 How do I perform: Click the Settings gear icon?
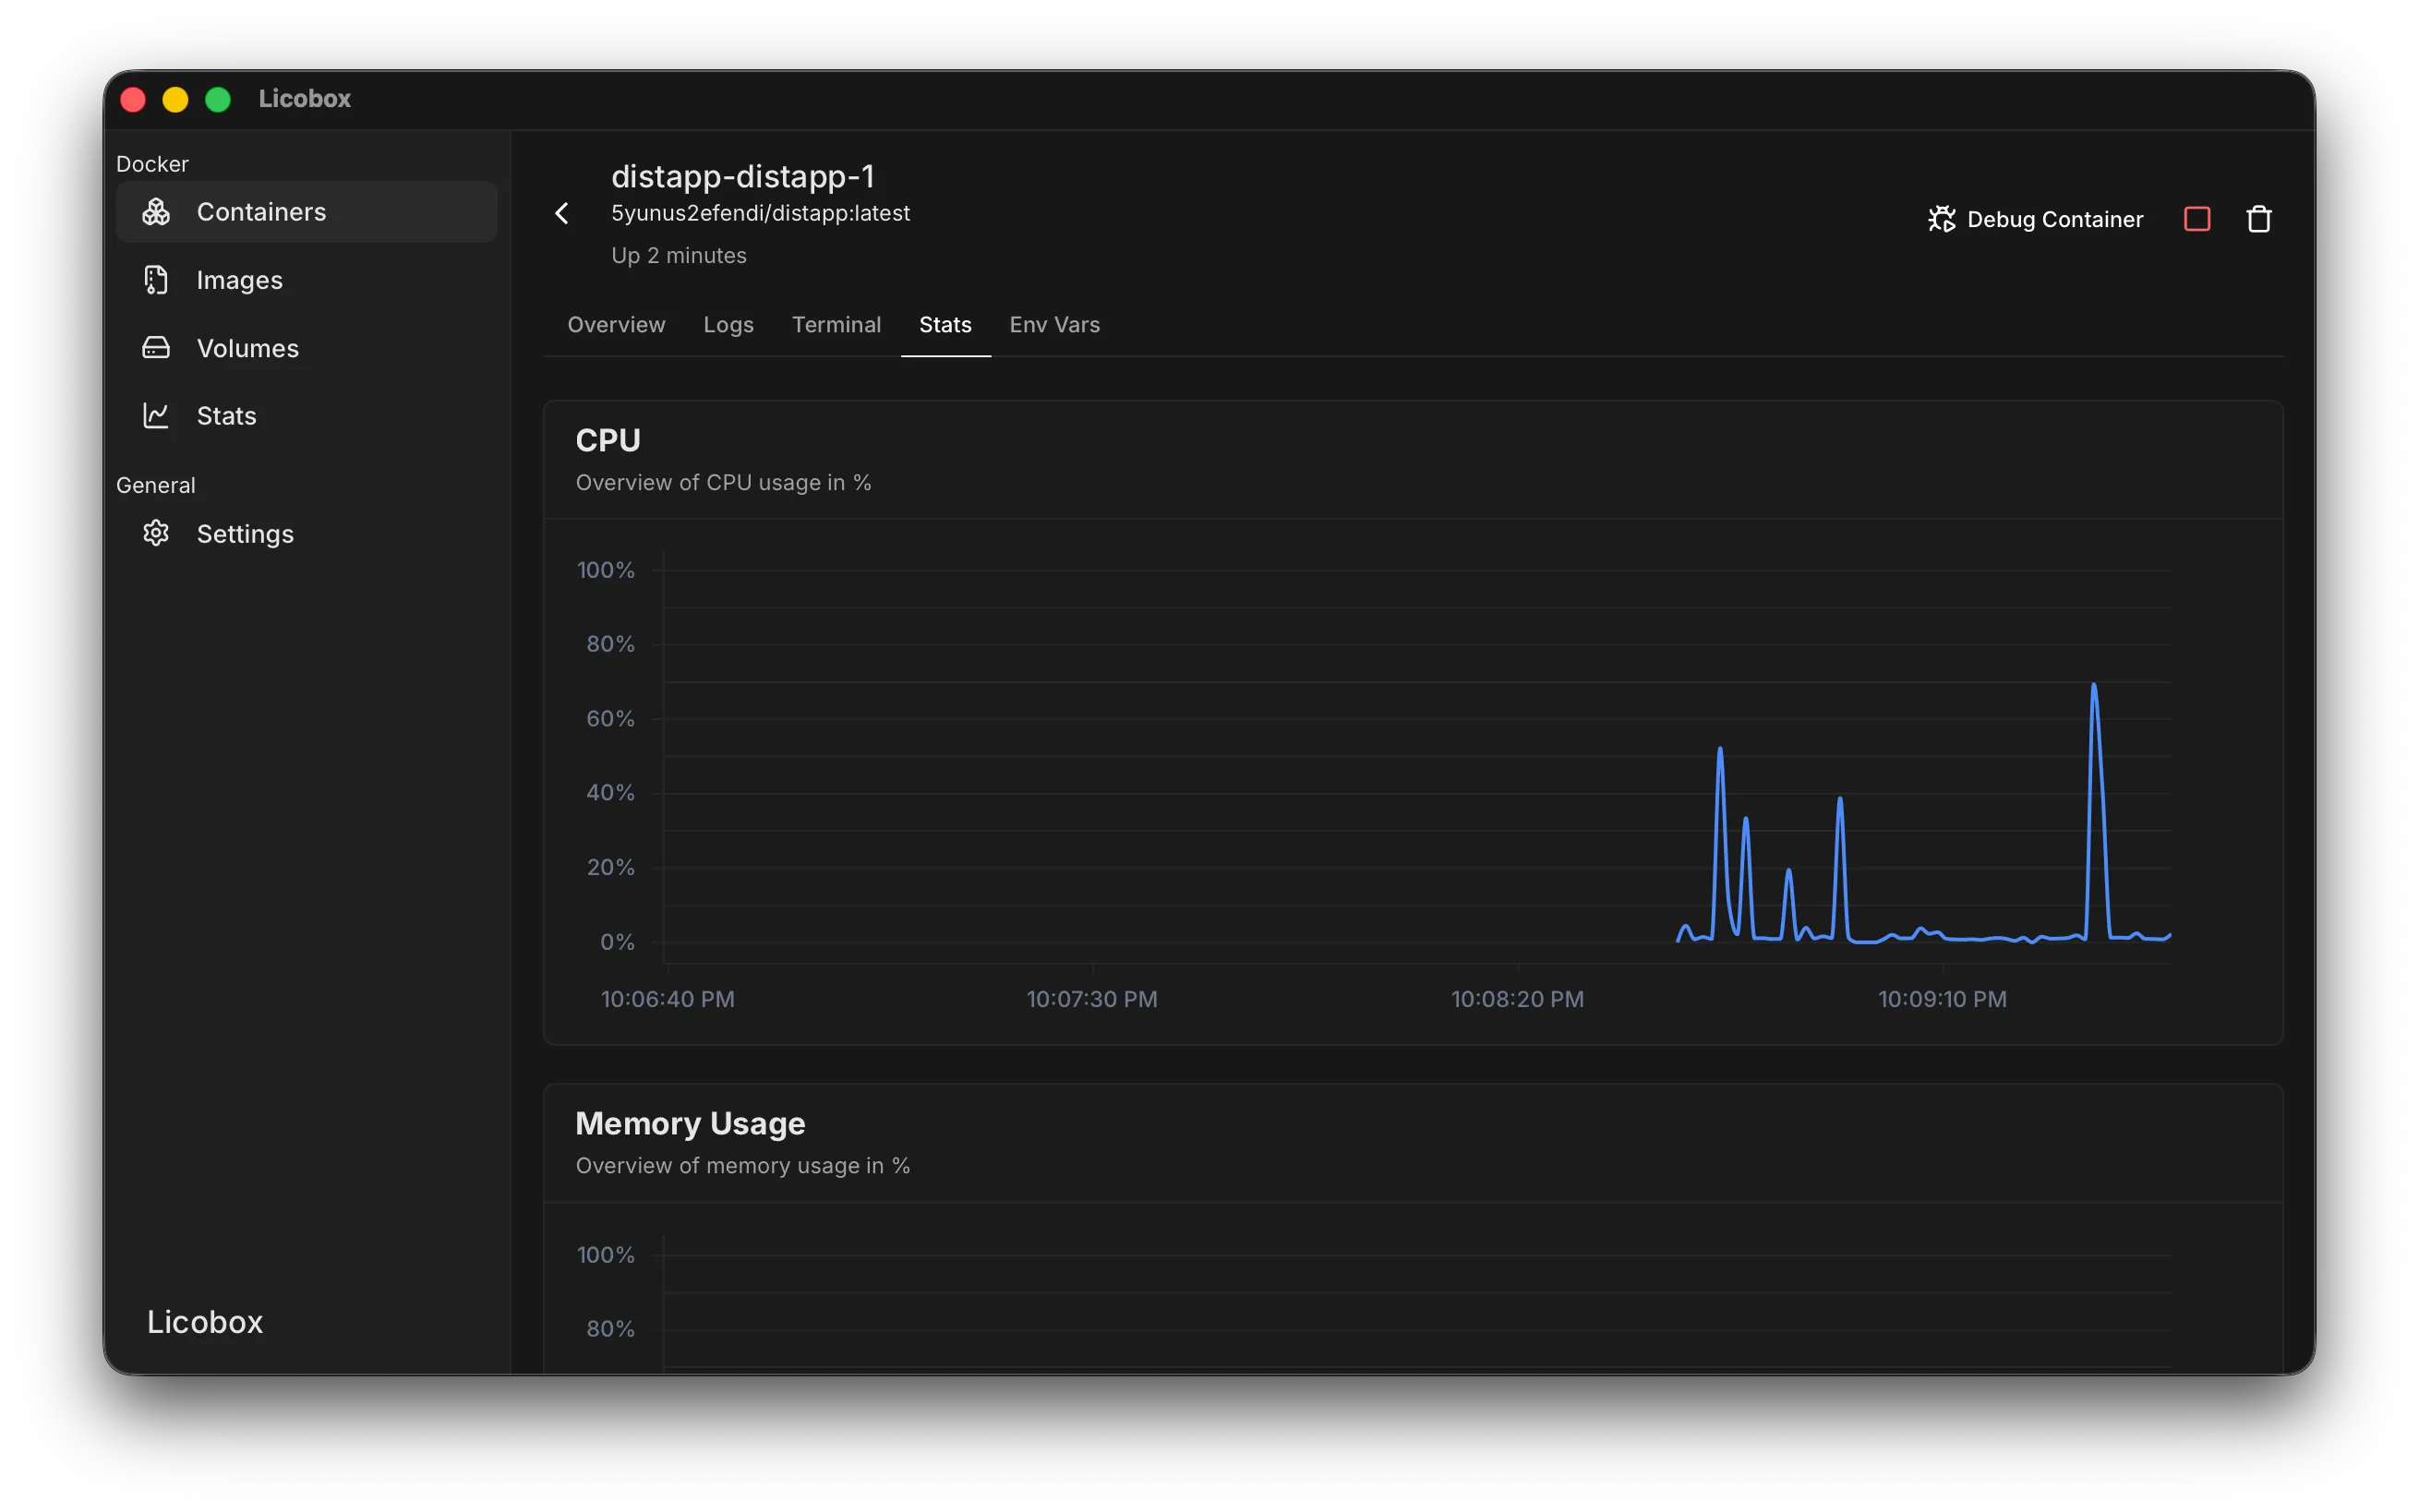point(156,533)
